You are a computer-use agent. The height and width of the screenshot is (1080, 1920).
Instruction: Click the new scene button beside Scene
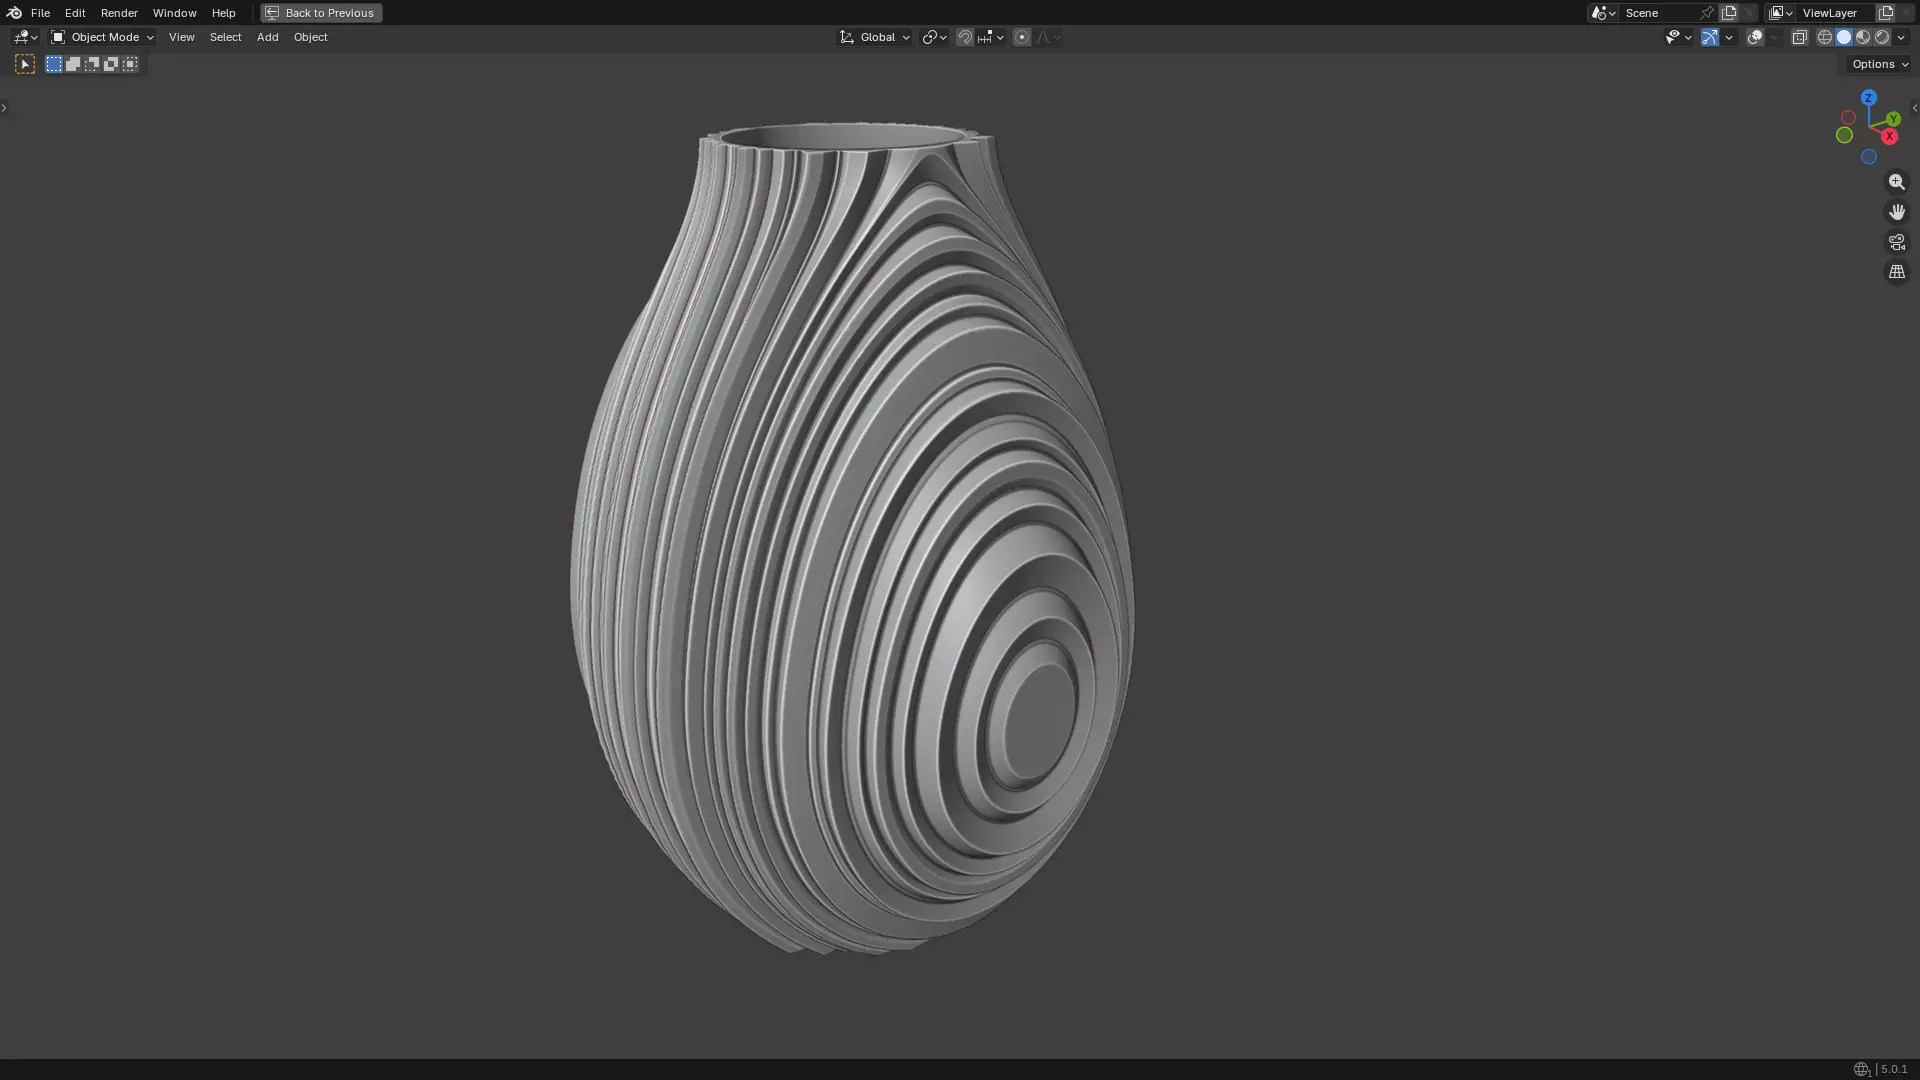(1729, 13)
